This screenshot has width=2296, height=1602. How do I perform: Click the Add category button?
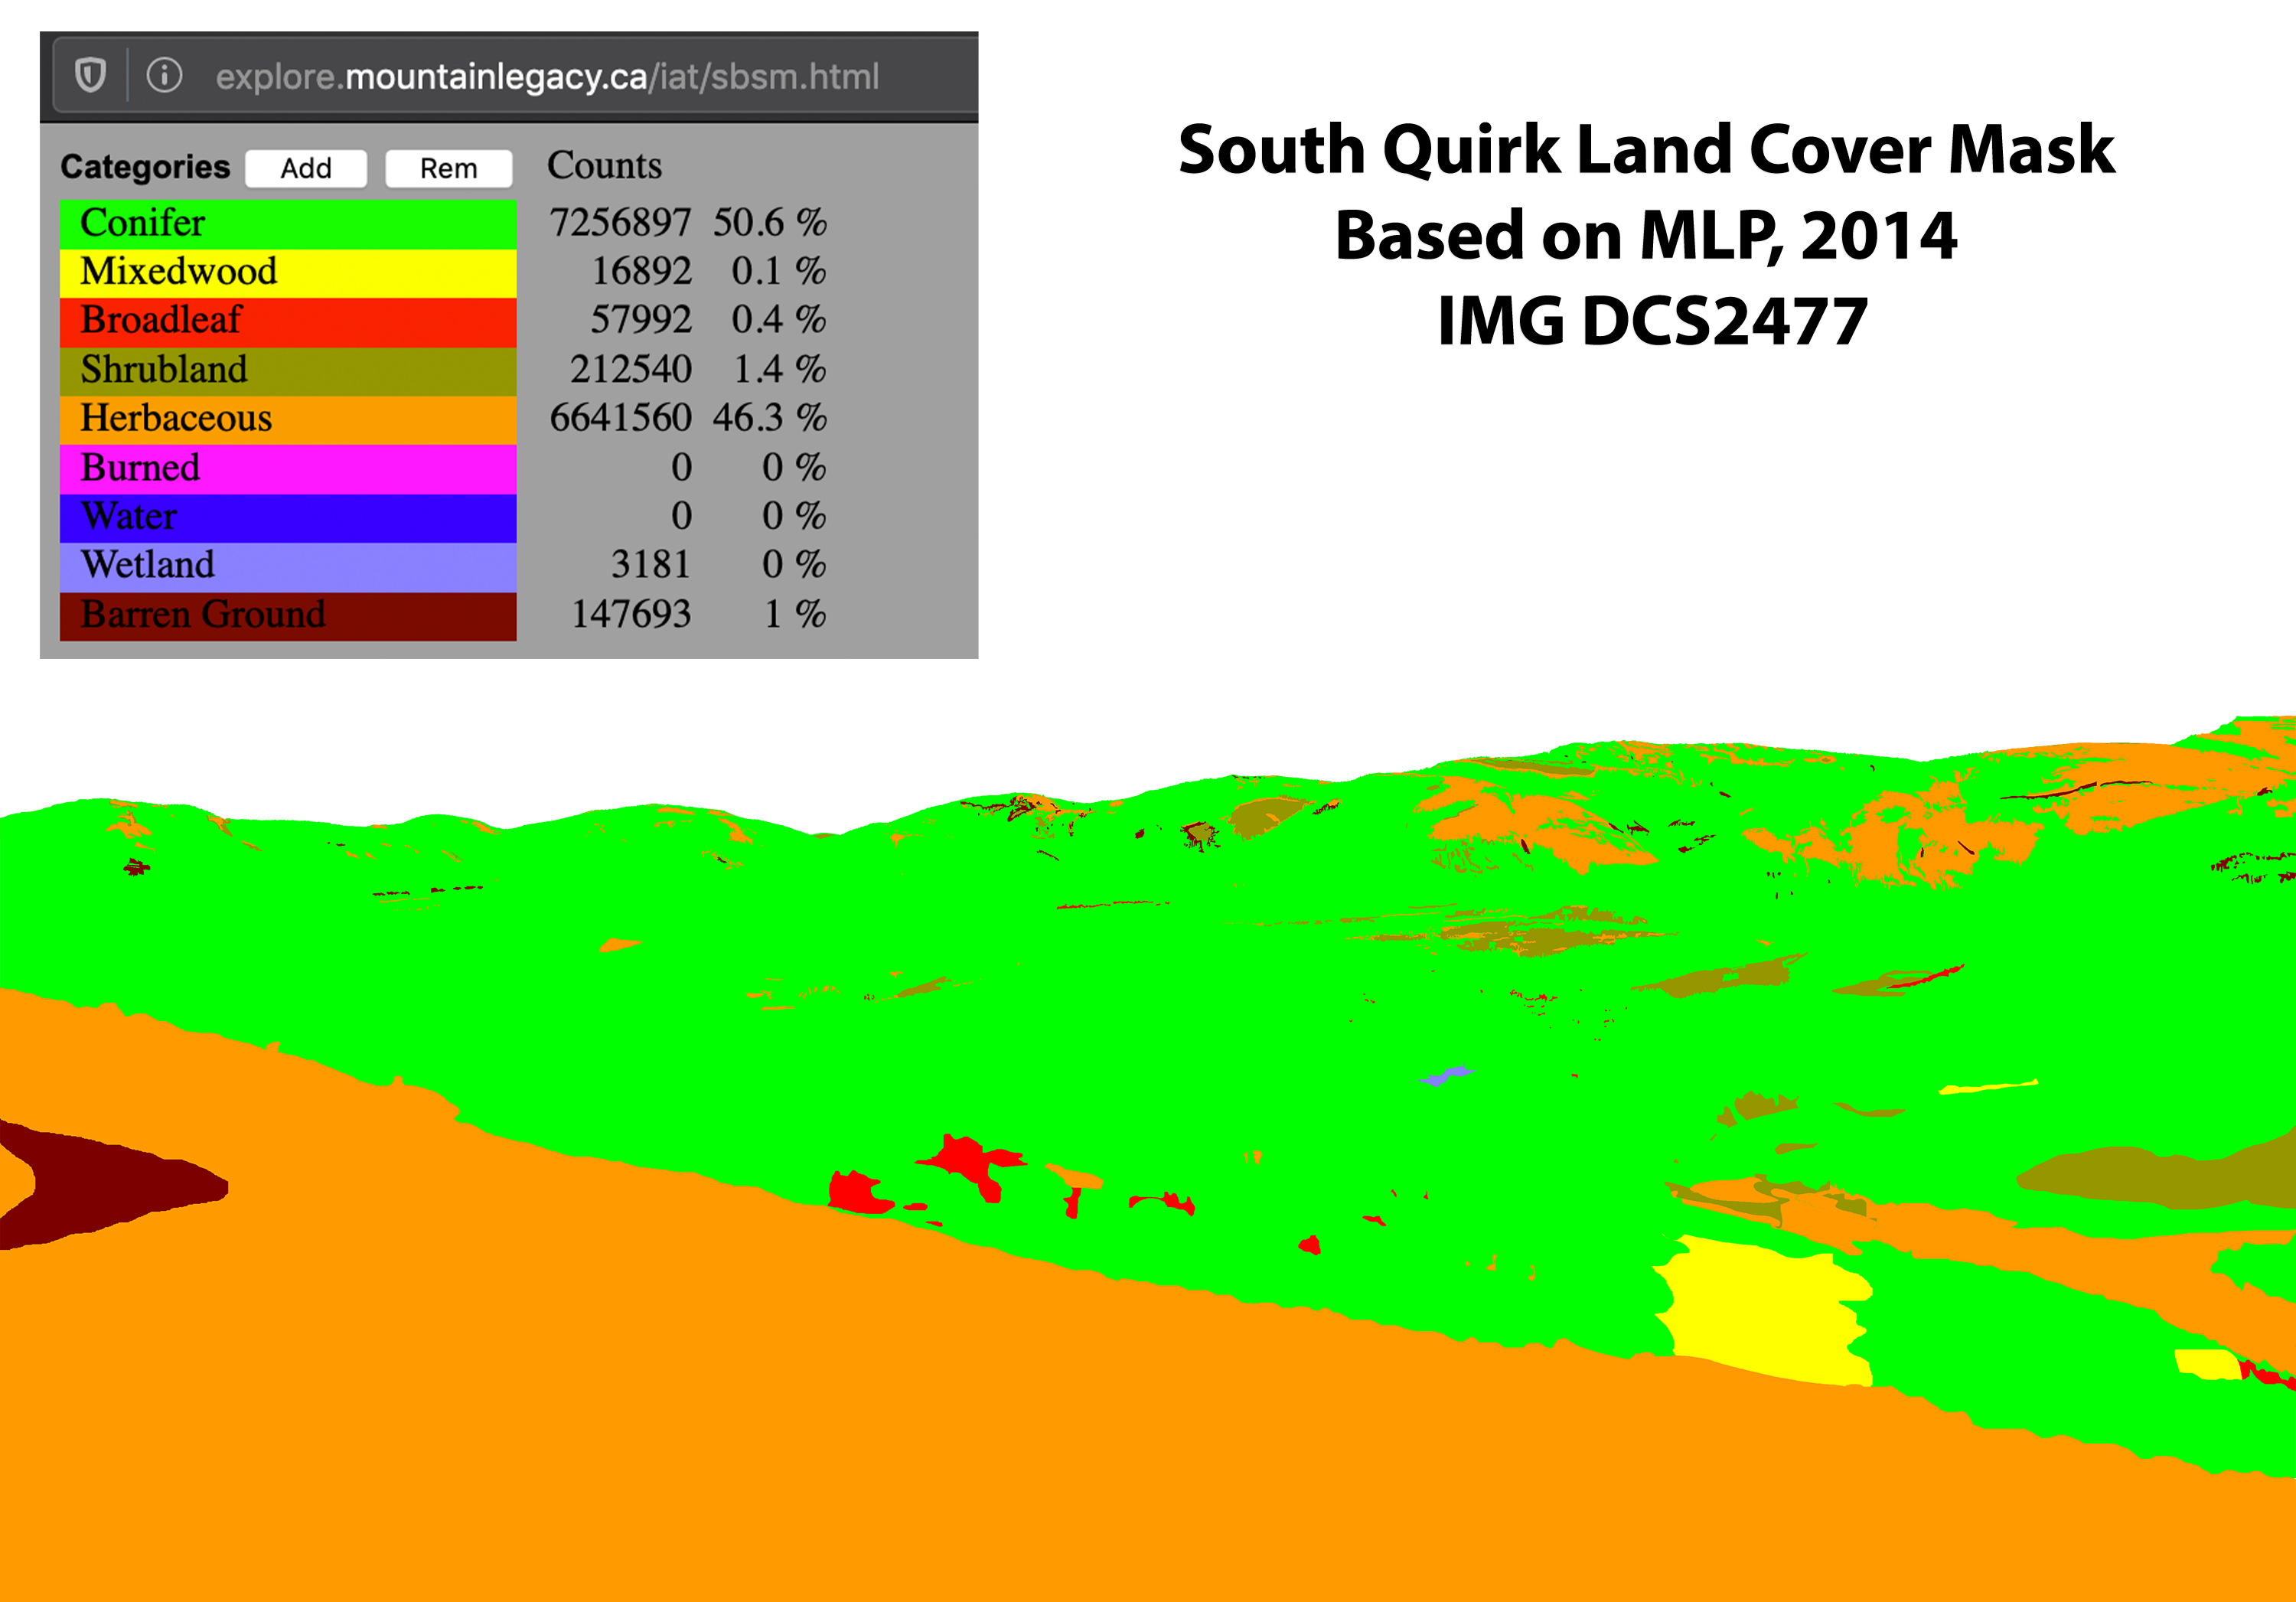(306, 168)
